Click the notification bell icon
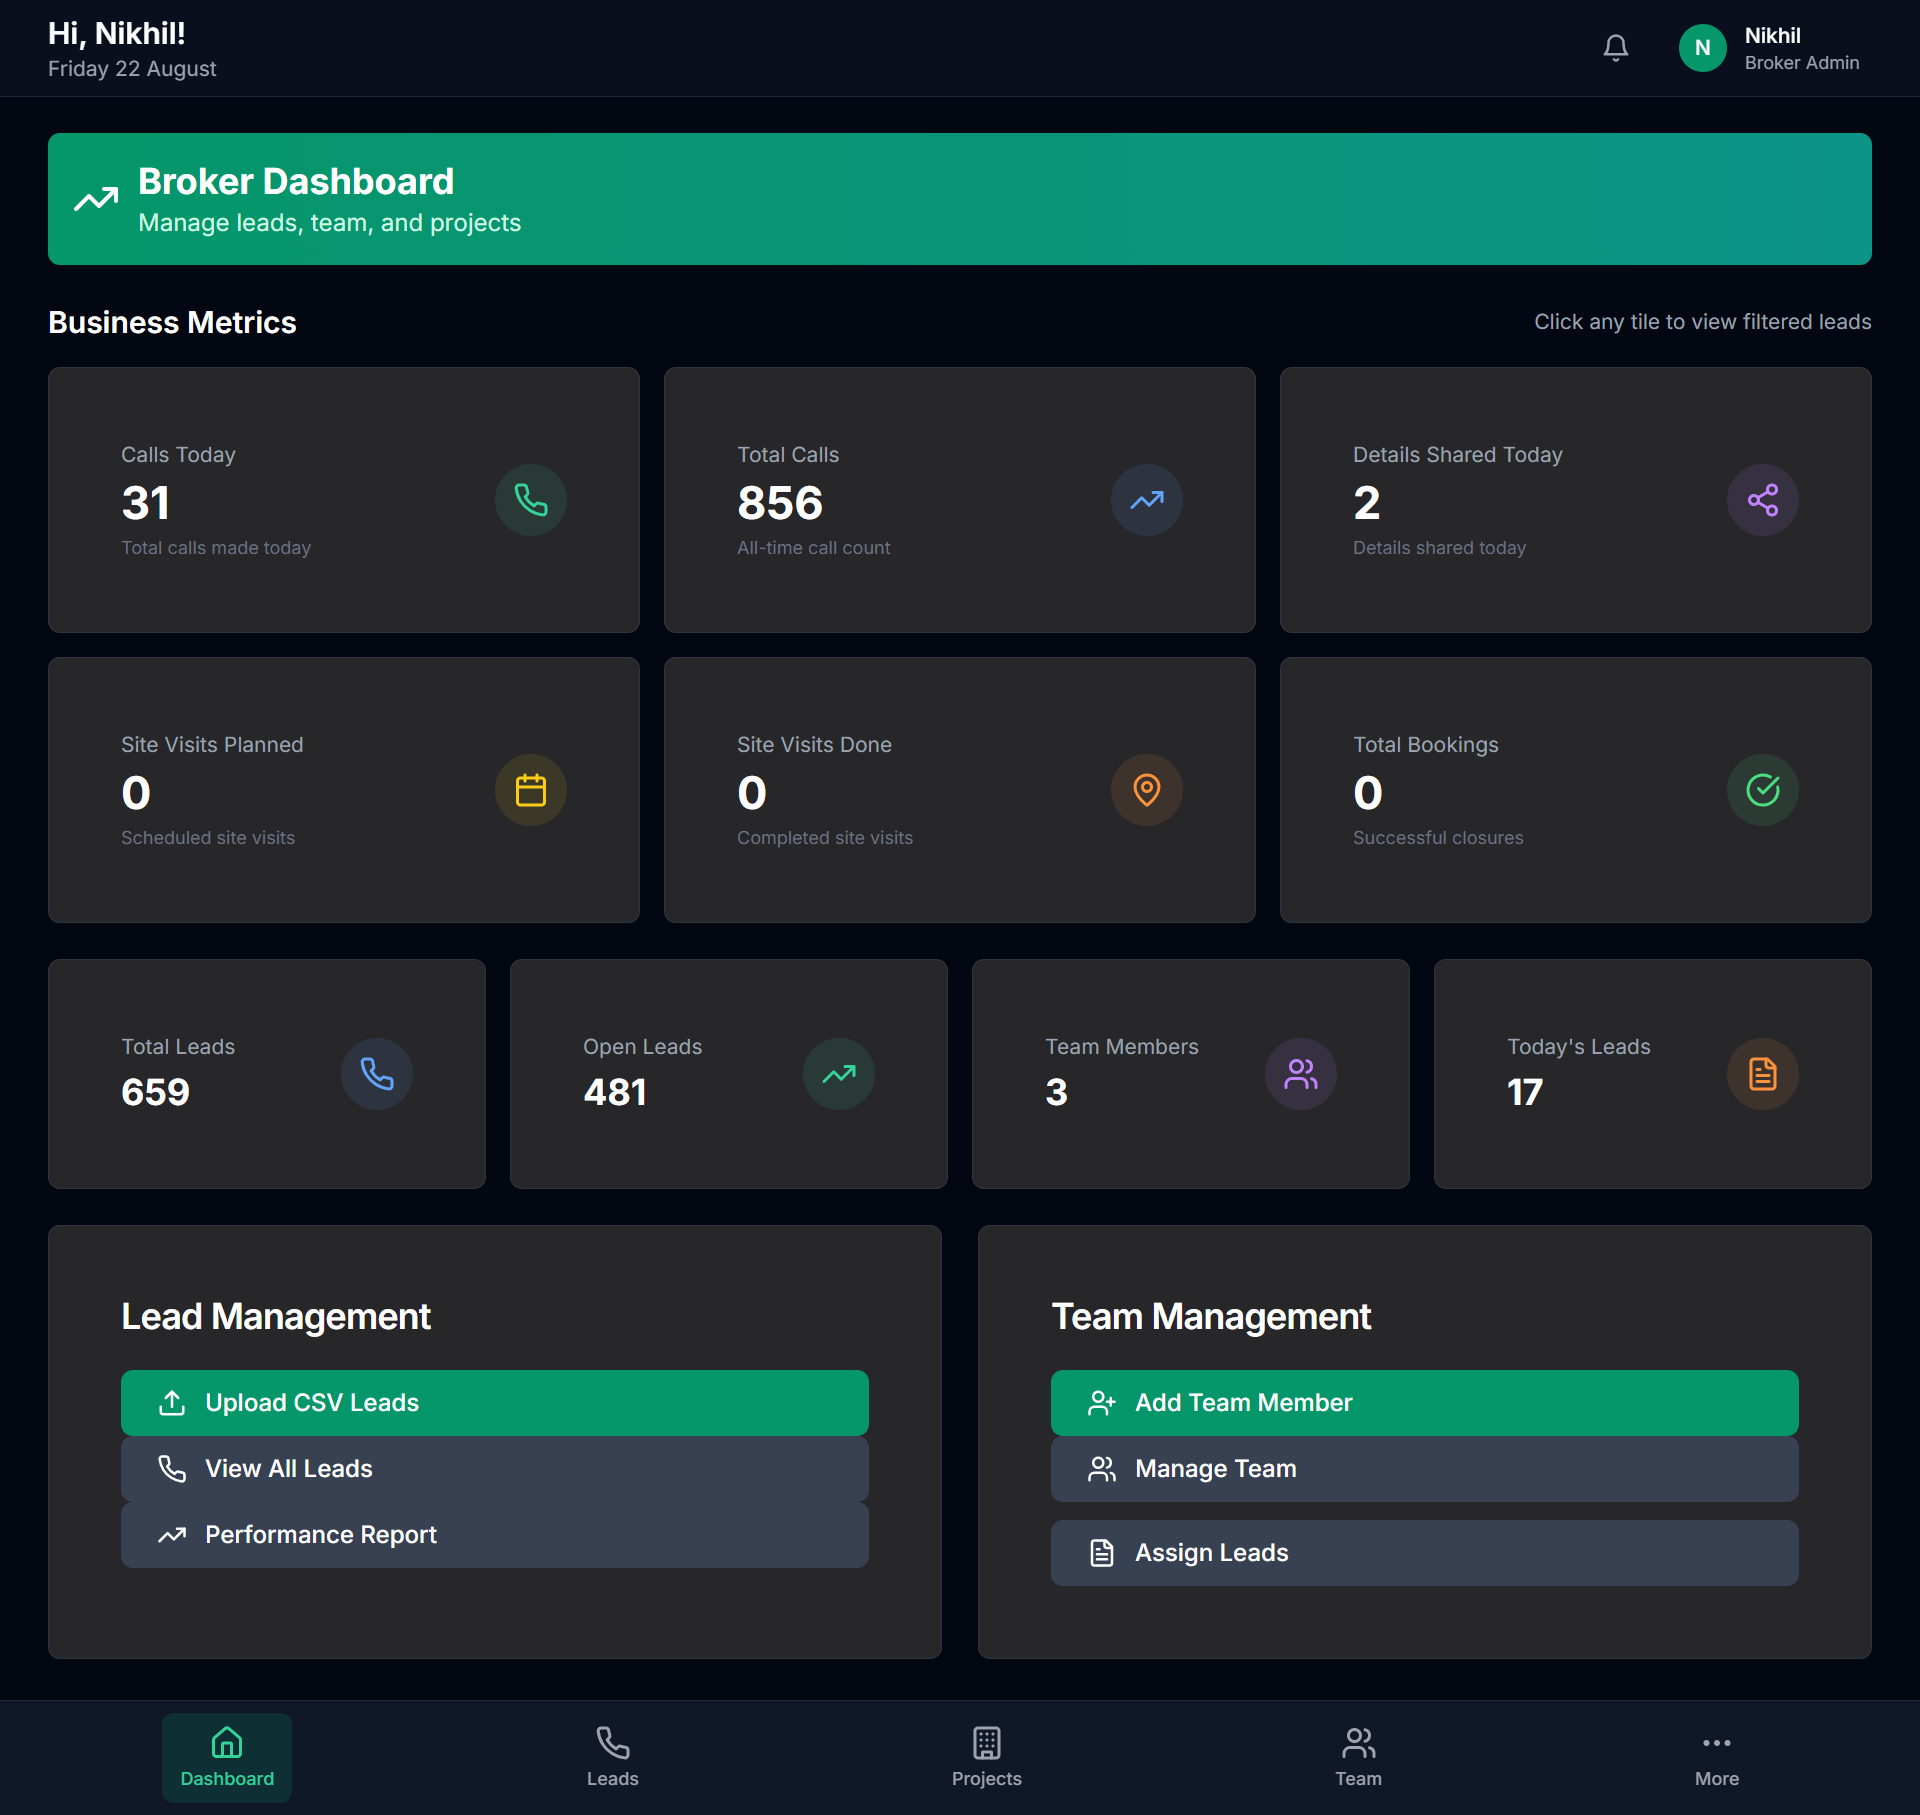This screenshot has width=1920, height=1815. 1615,48
